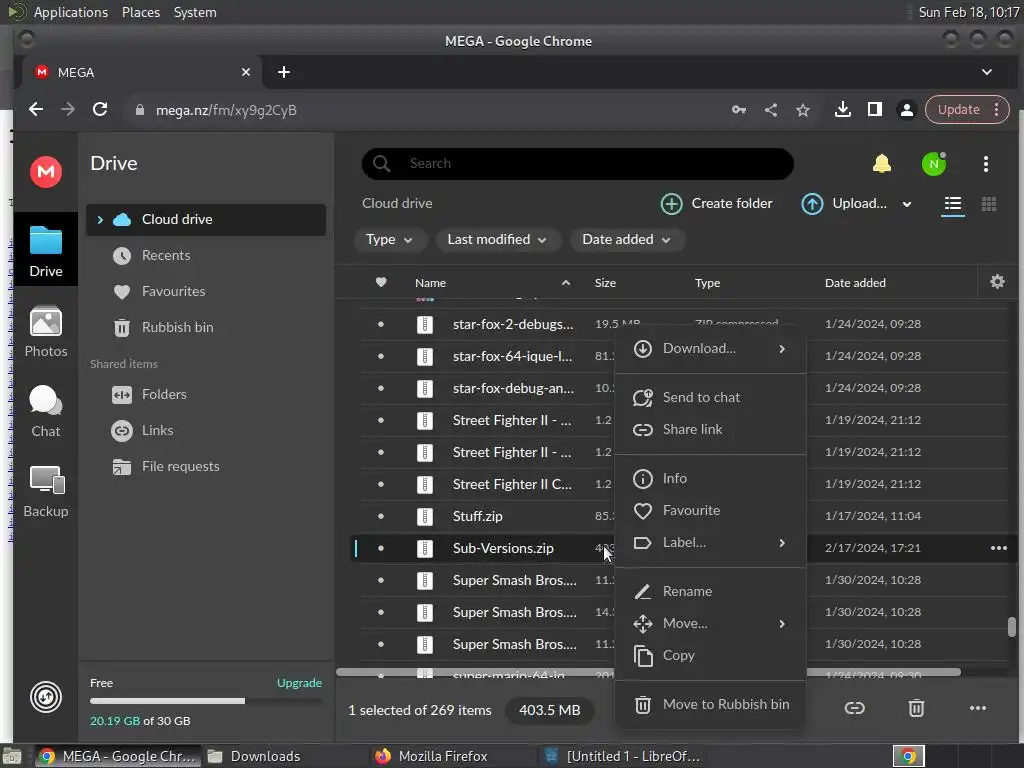Viewport: 1024px width, 768px height.
Task: Open Chrome tab search dropdown
Action: [x=986, y=72]
